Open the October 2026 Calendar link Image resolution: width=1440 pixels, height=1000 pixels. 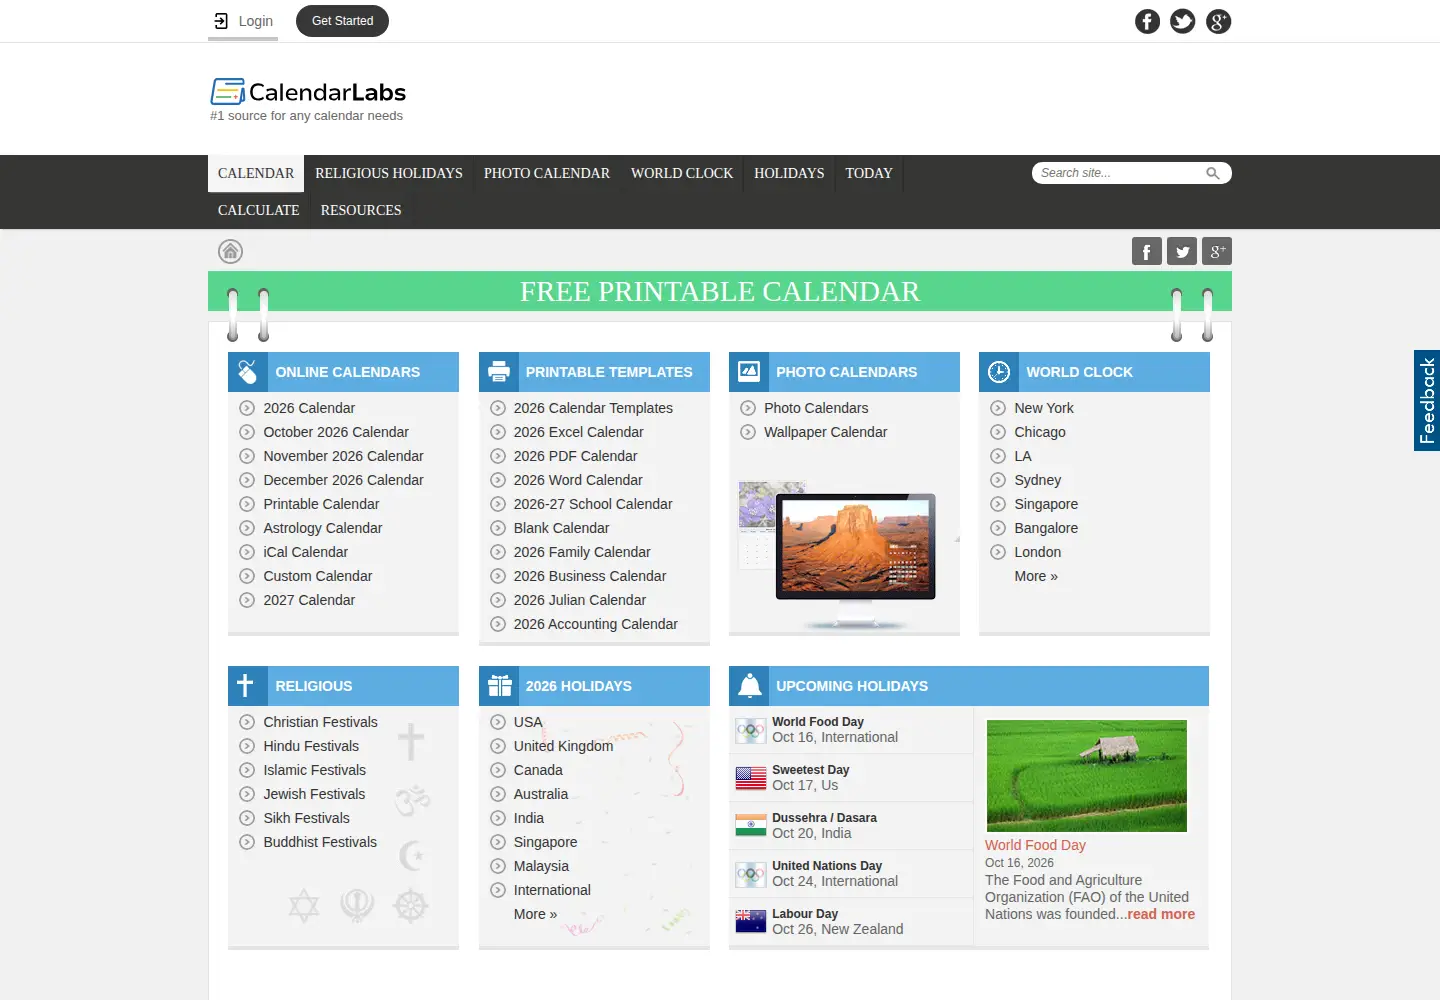coord(336,432)
